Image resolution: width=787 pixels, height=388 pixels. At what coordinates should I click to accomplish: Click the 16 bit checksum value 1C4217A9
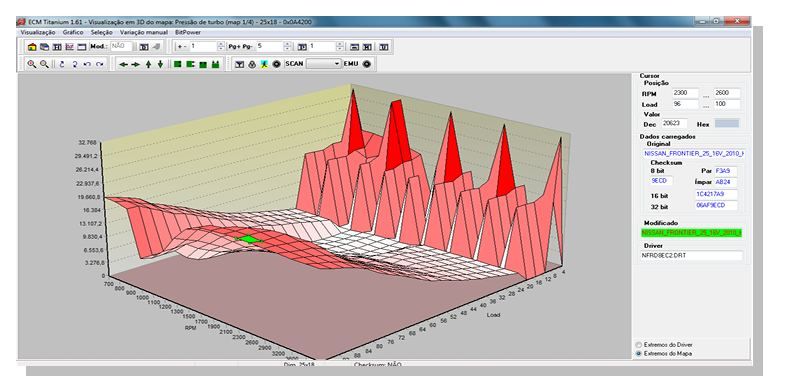coord(716,194)
